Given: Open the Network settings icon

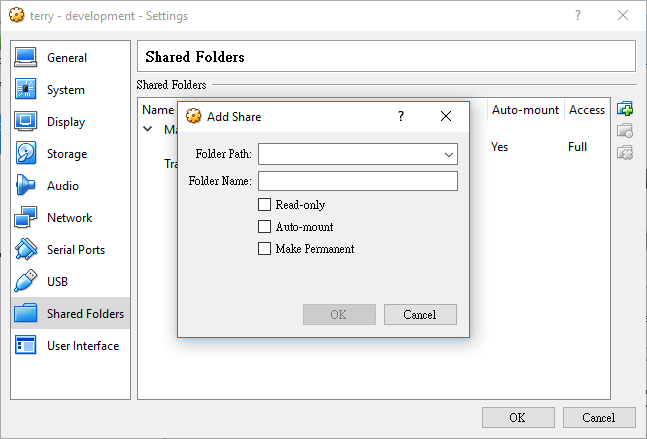Looking at the screenshot, I should point(25,217).
